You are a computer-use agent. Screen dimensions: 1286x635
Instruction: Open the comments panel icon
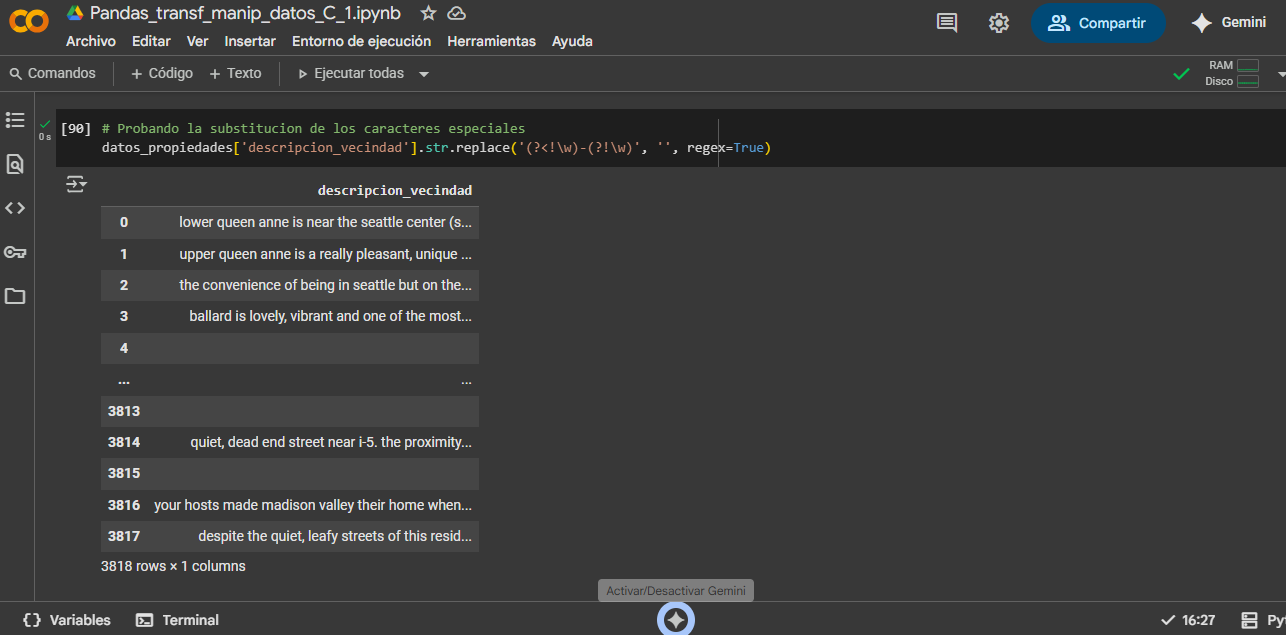click(x=947, y=22)
